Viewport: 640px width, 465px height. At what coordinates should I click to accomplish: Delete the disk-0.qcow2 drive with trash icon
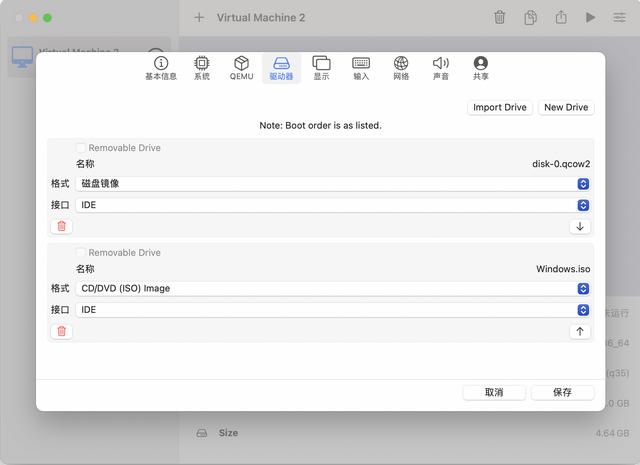(x=62, y=226)
